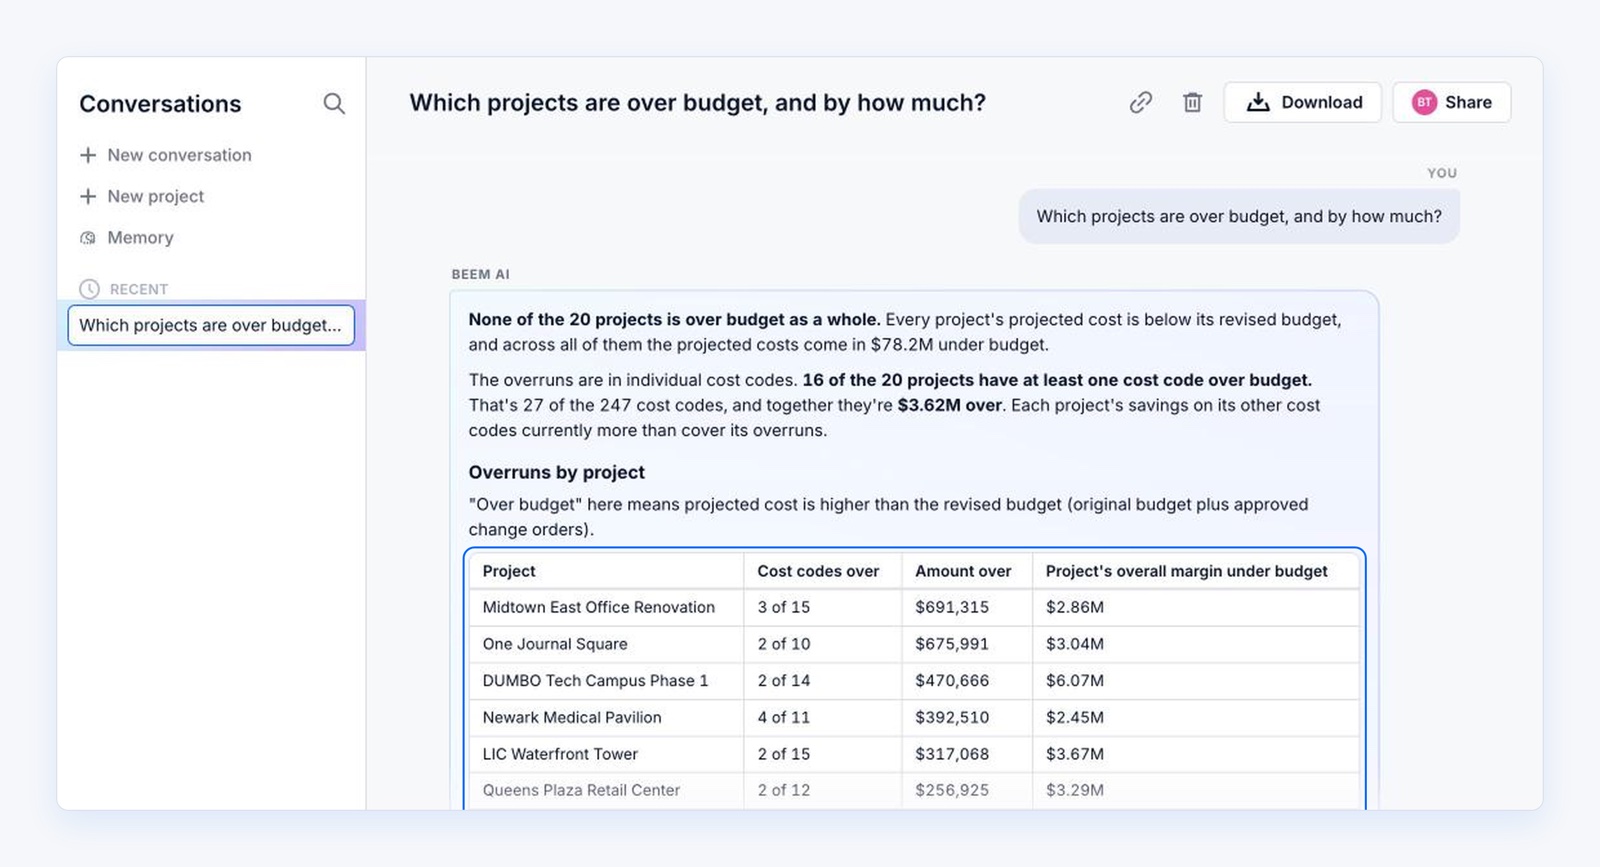Click the download arrow icon
The image size is (1600, 867).
pos(1258,102)
